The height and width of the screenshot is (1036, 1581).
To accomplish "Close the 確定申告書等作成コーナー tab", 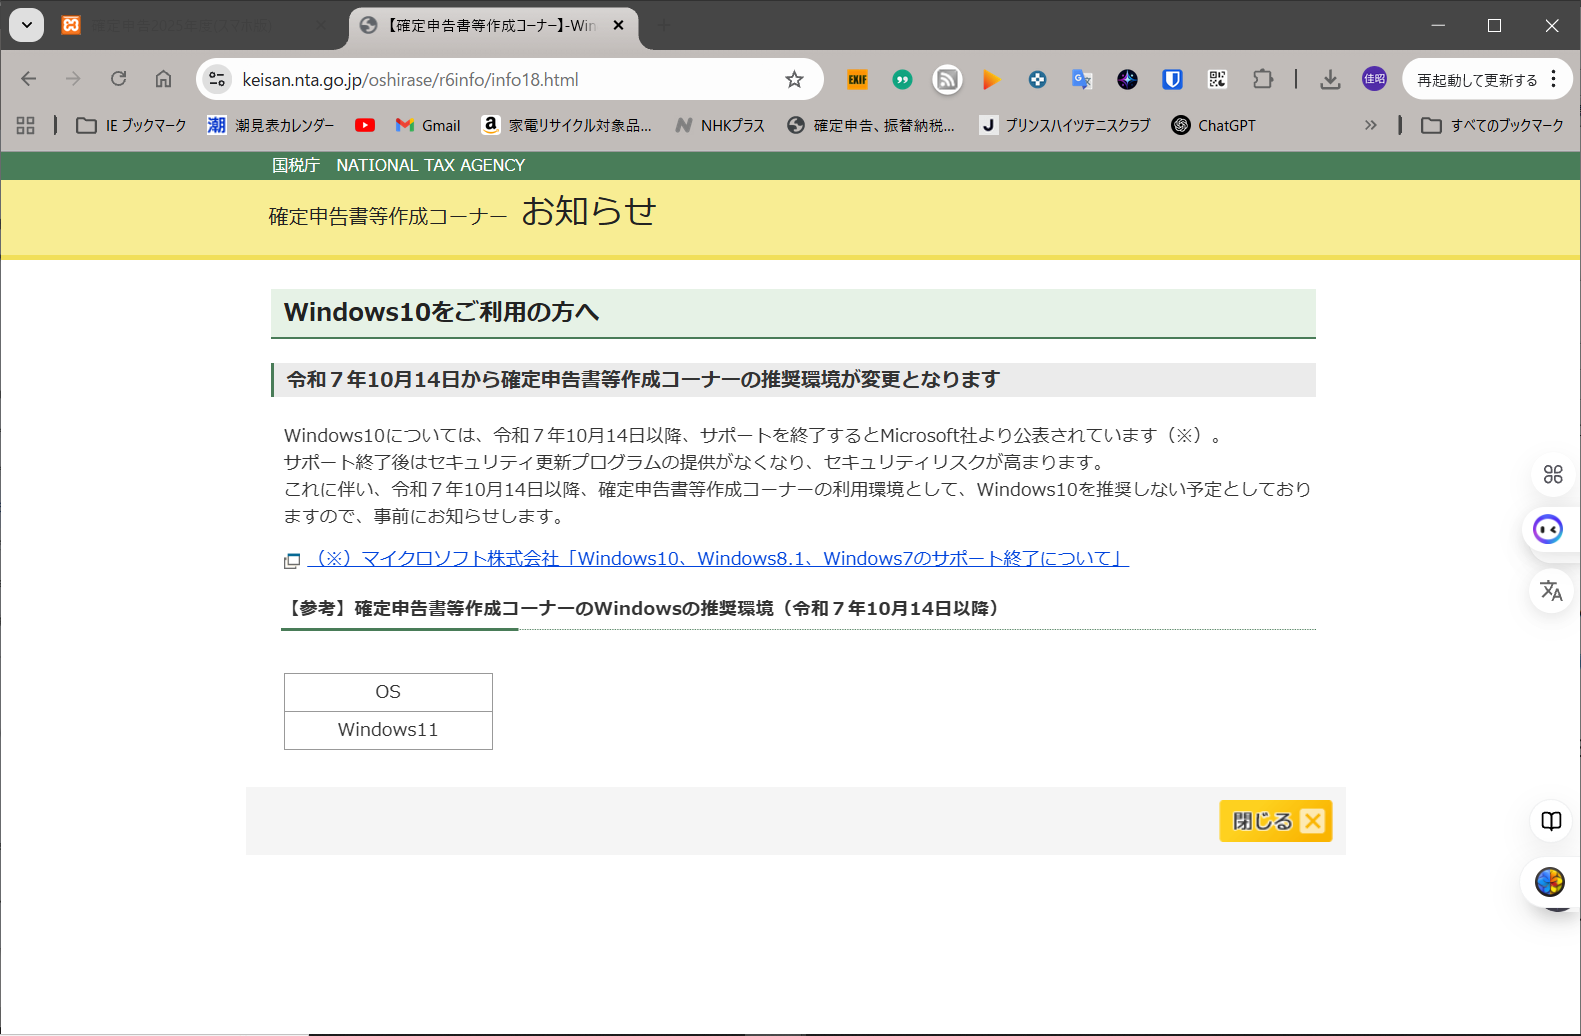I will click(x=618, y=25).
